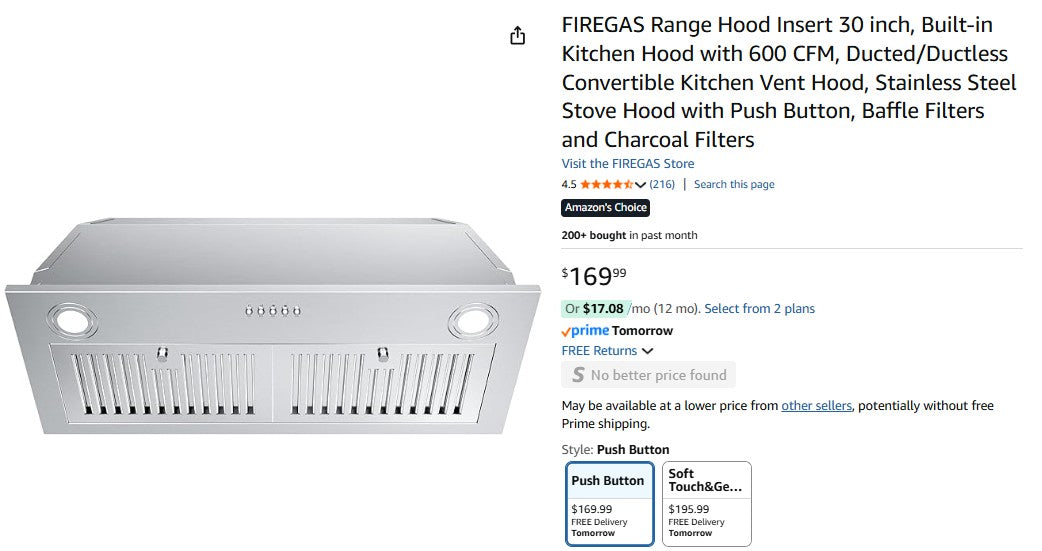
Task: Click the share icon above product image
Action: (x=517, y=36)
